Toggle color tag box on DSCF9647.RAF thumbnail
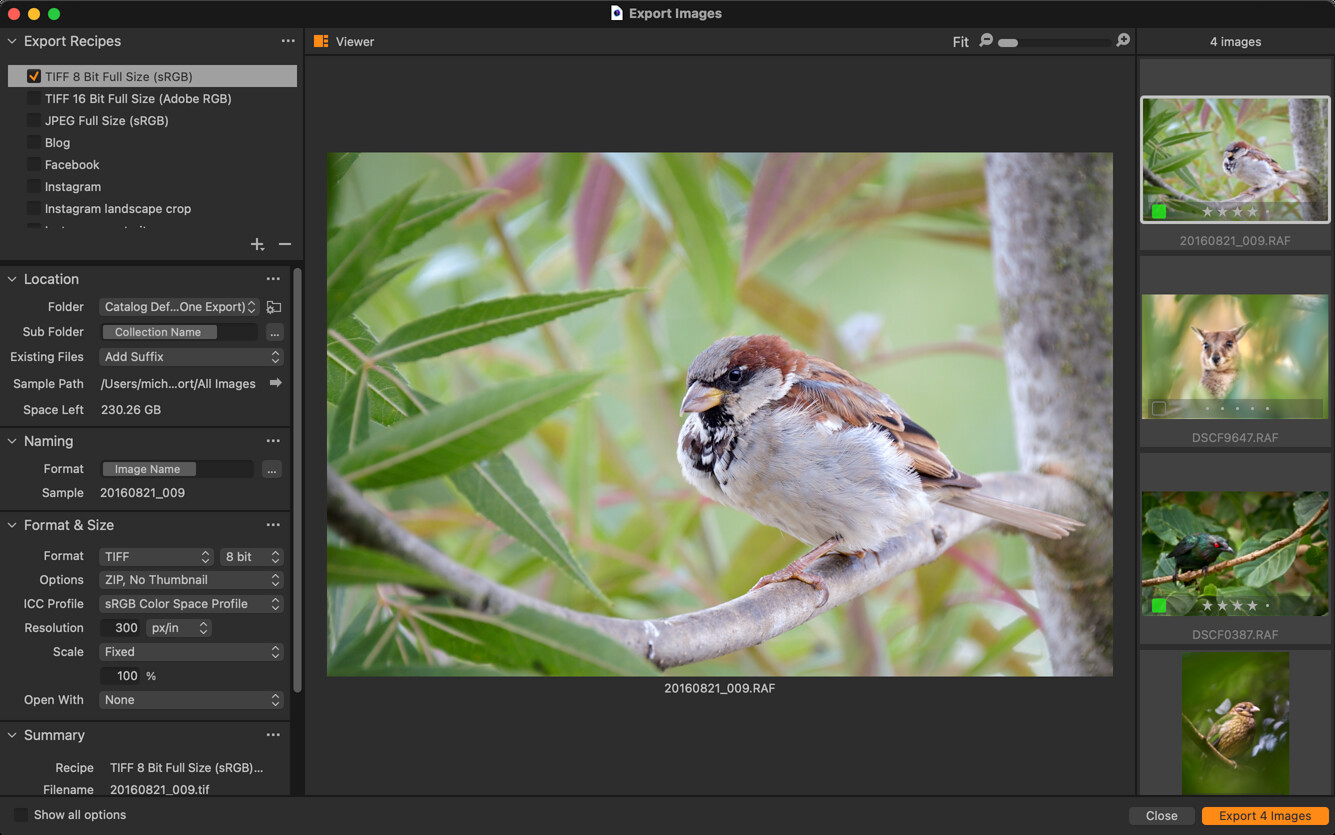 (1159, 409)
